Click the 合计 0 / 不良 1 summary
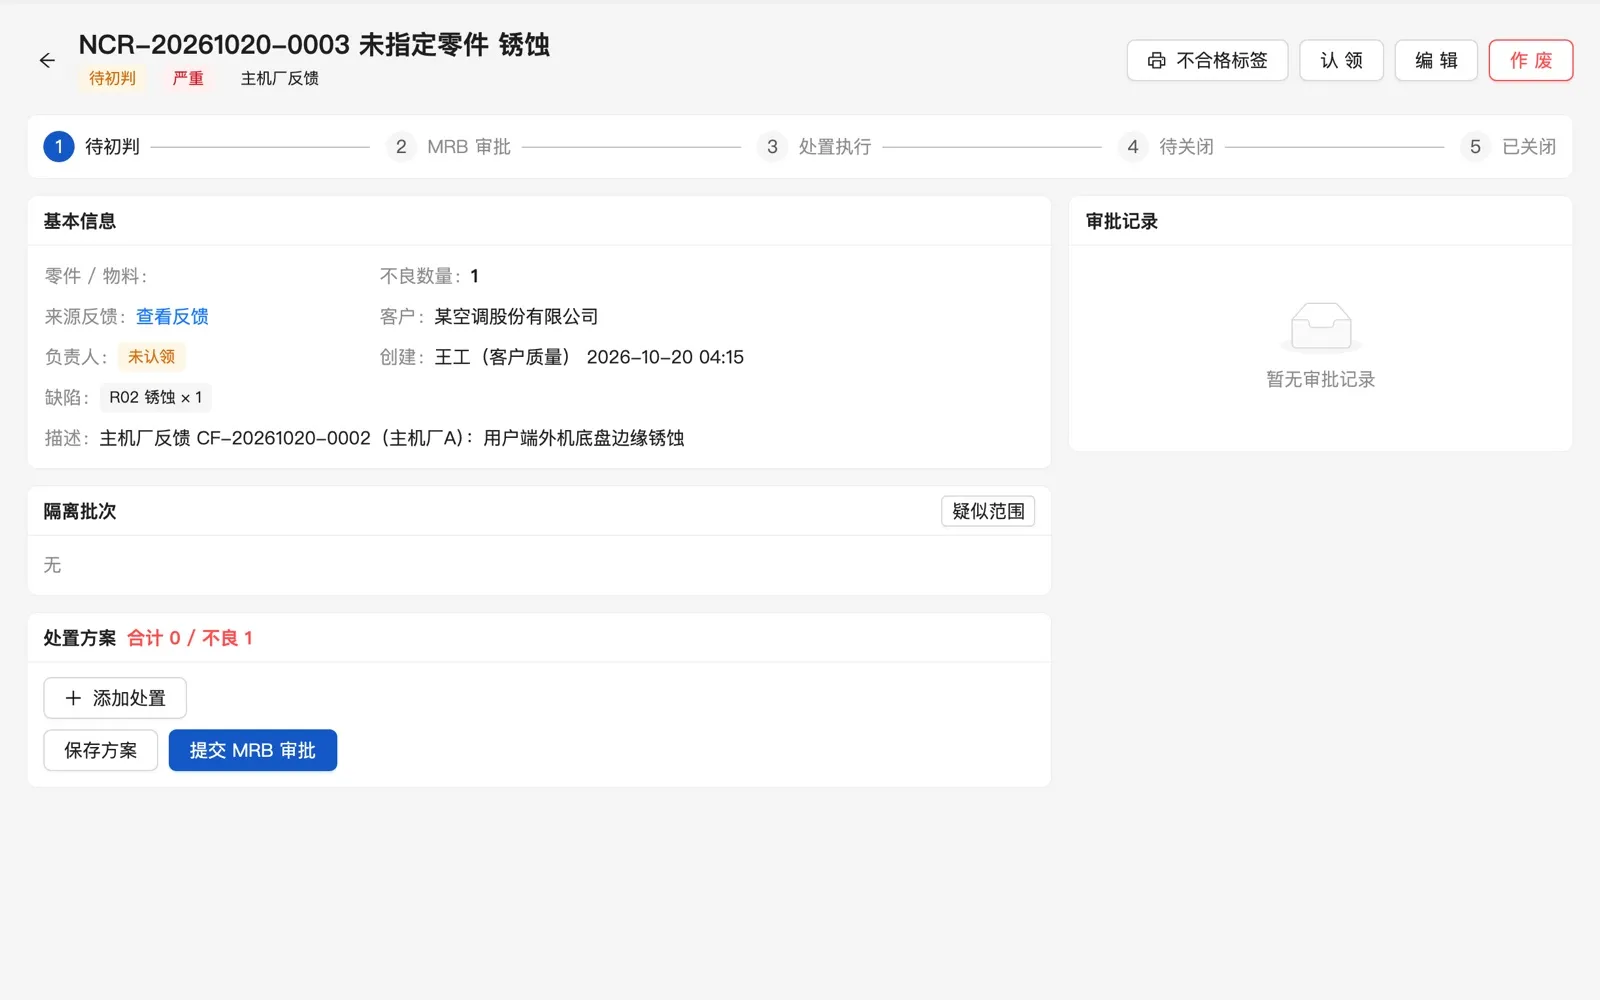1600x1000 pixels. pos(190,638)
